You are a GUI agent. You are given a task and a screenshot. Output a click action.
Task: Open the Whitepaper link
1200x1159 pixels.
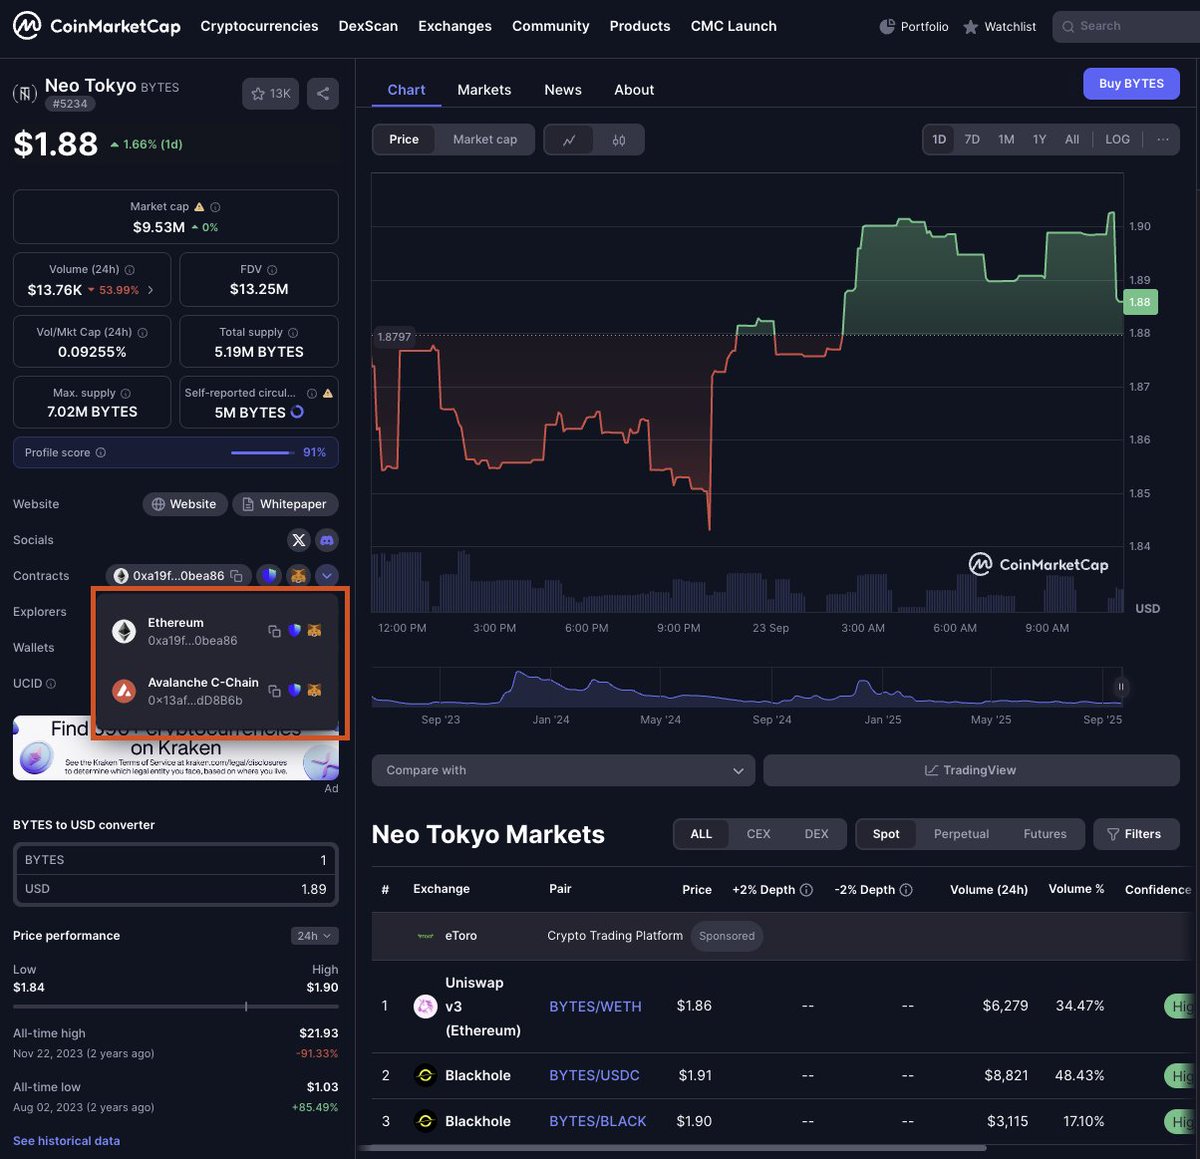[285, 504]
